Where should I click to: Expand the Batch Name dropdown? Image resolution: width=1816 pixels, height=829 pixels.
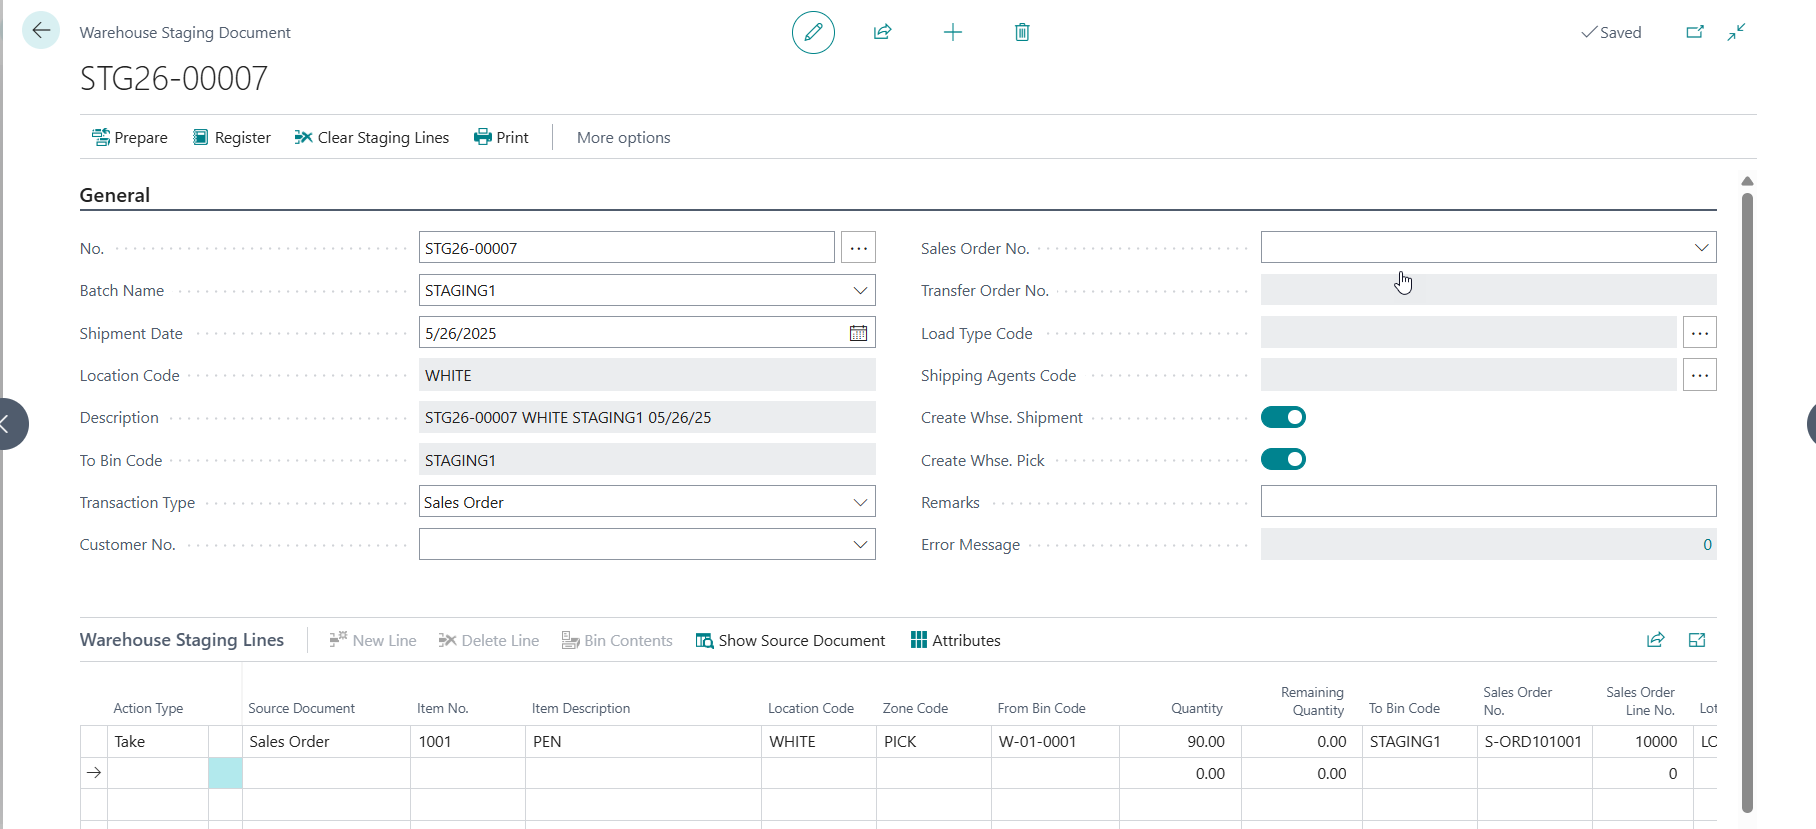859,290
